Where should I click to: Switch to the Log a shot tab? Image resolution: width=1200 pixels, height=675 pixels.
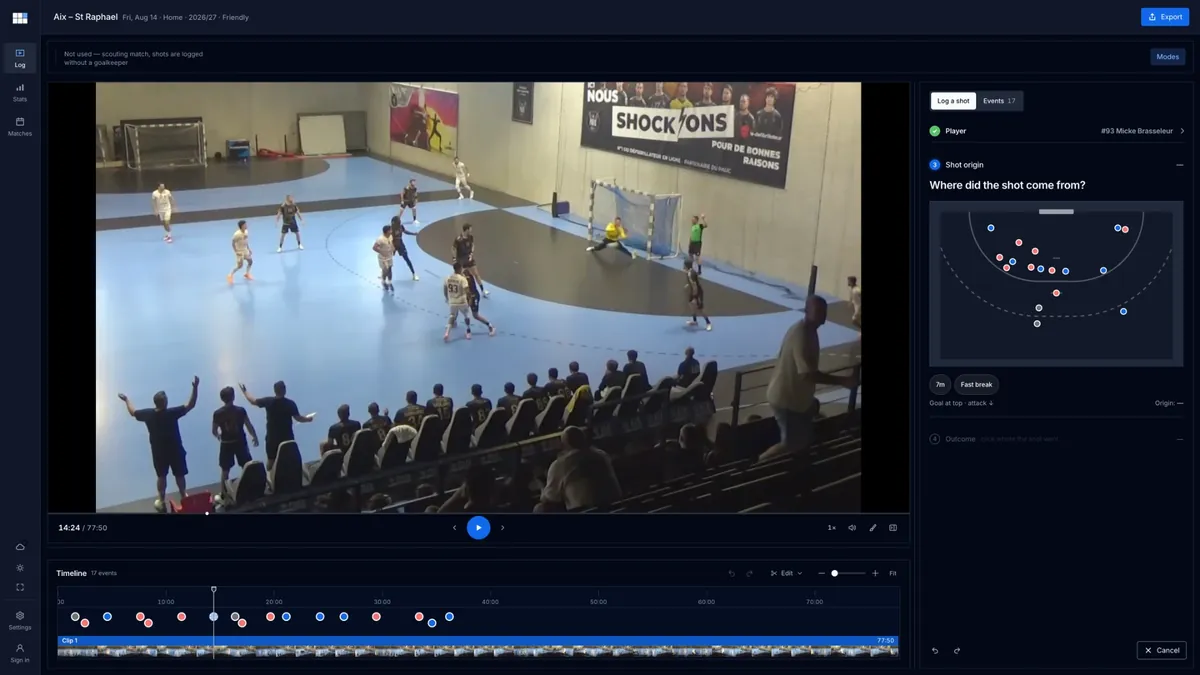click(x=953, y=101)
